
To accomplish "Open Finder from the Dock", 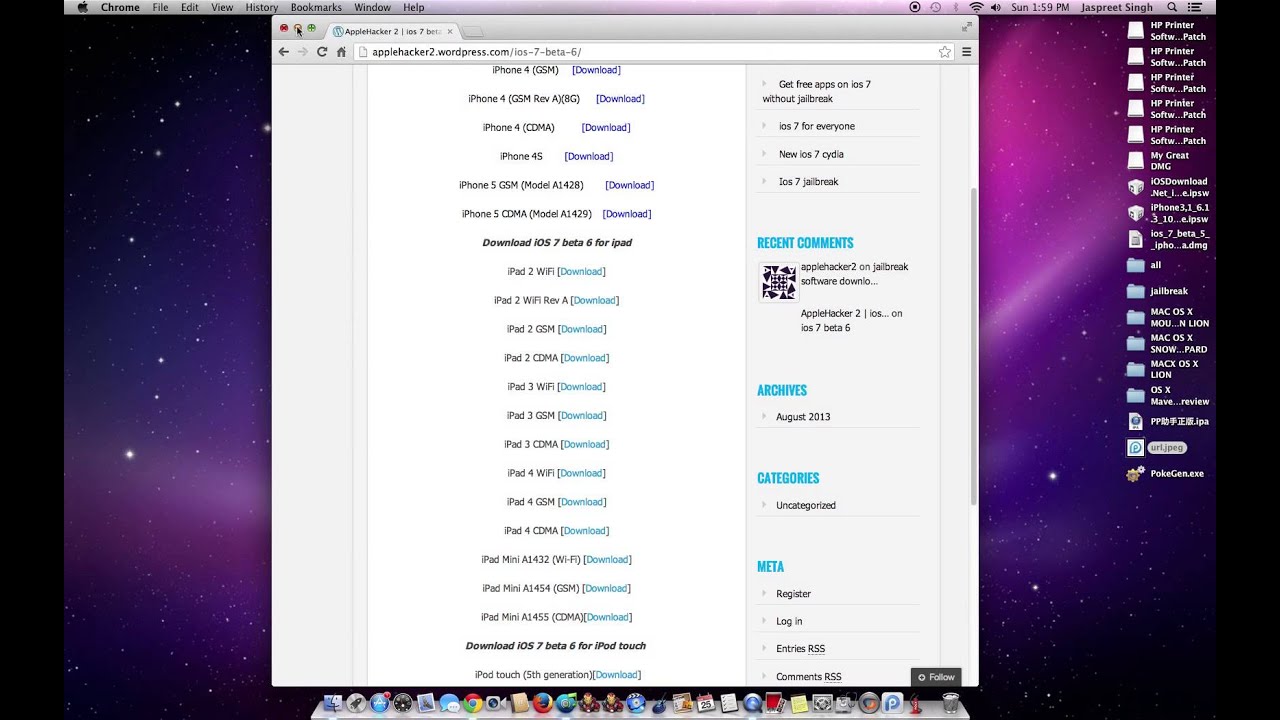I will point(334,703).
